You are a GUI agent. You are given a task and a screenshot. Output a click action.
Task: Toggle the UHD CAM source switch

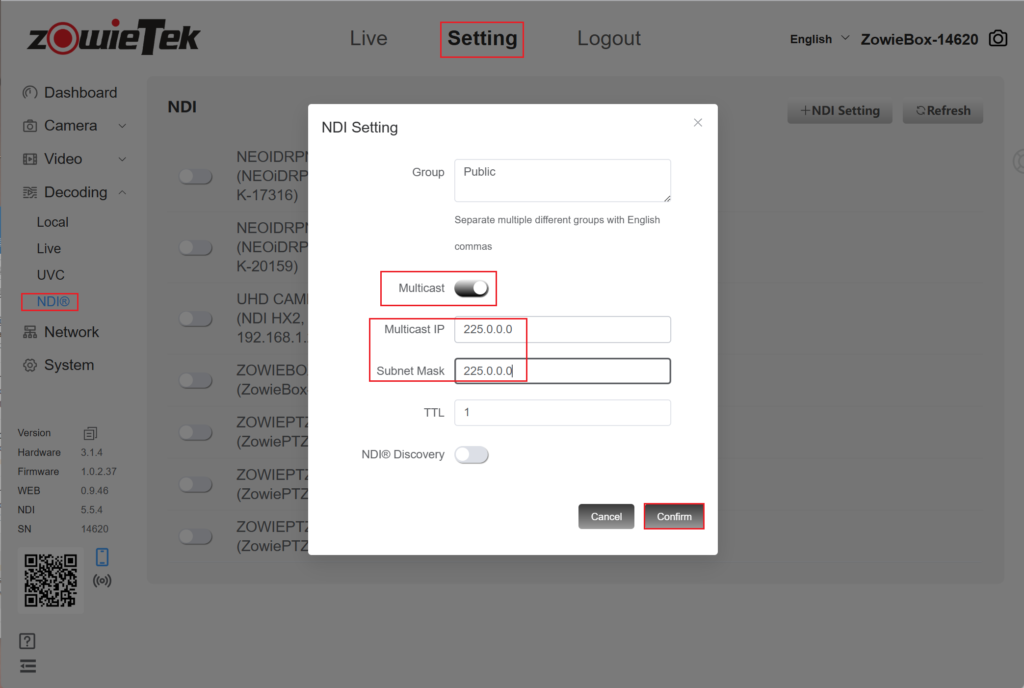pyautogui.click(x=195, y=318)
